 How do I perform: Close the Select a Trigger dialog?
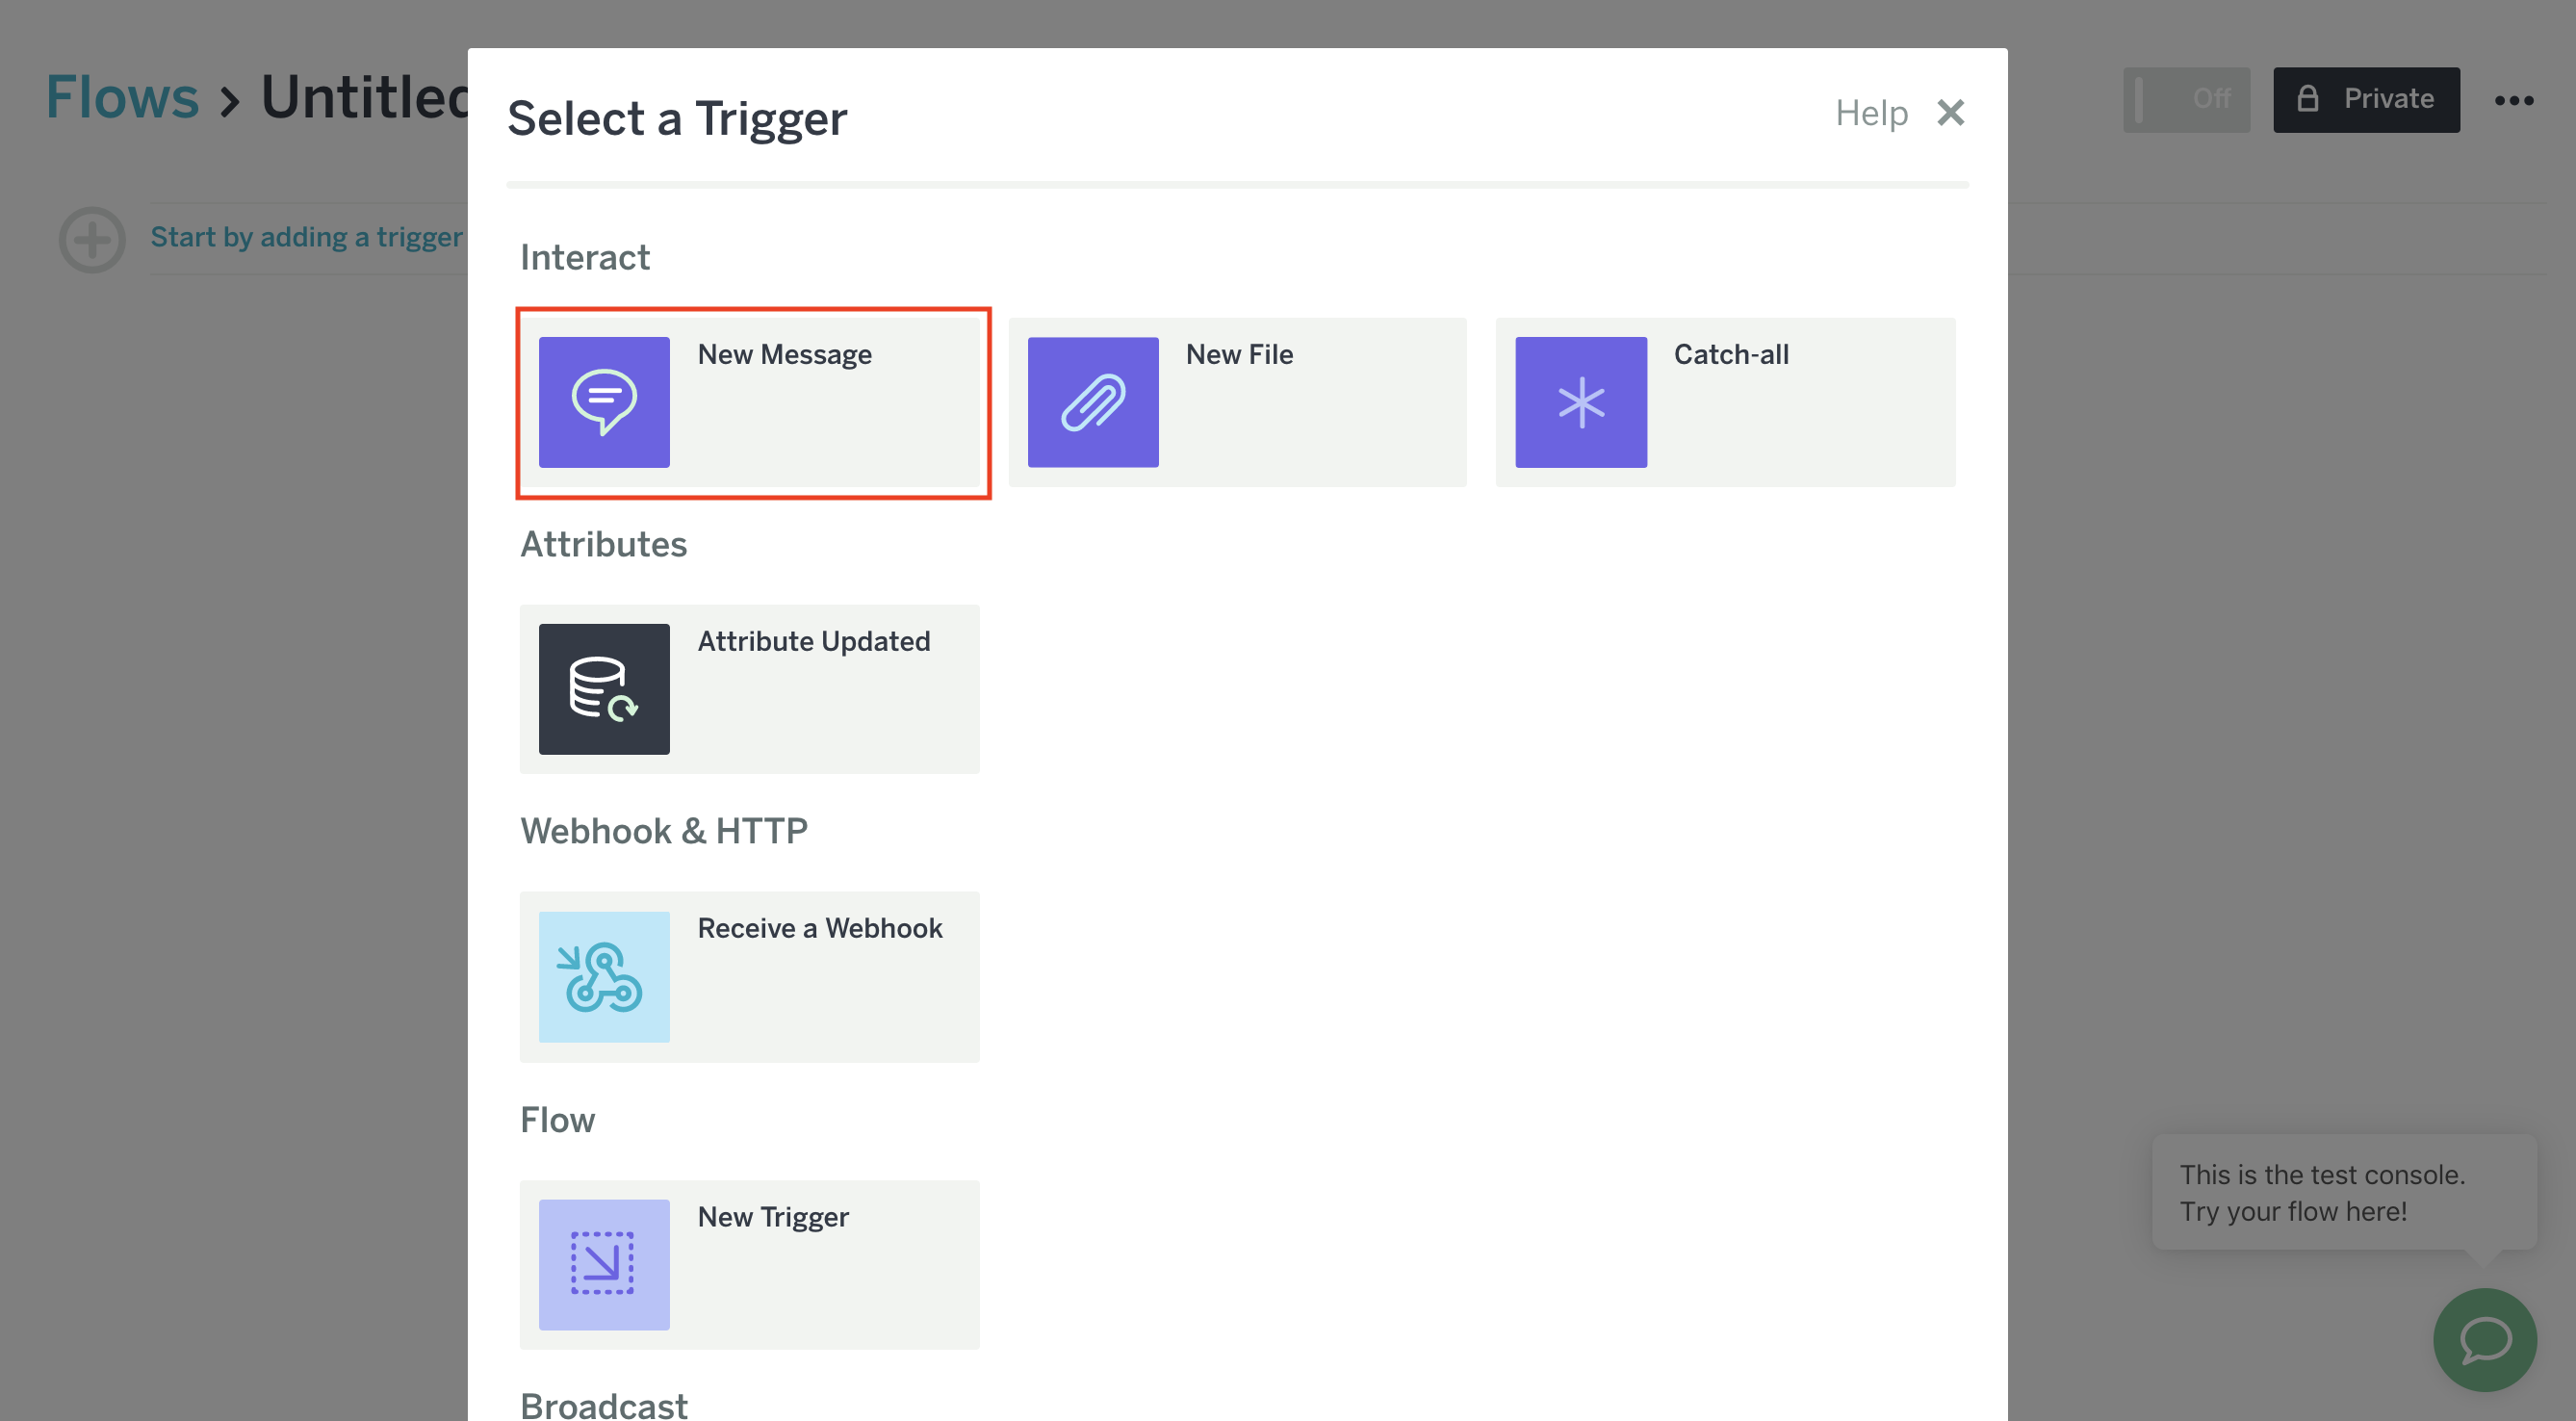[x=1950, y=113]
